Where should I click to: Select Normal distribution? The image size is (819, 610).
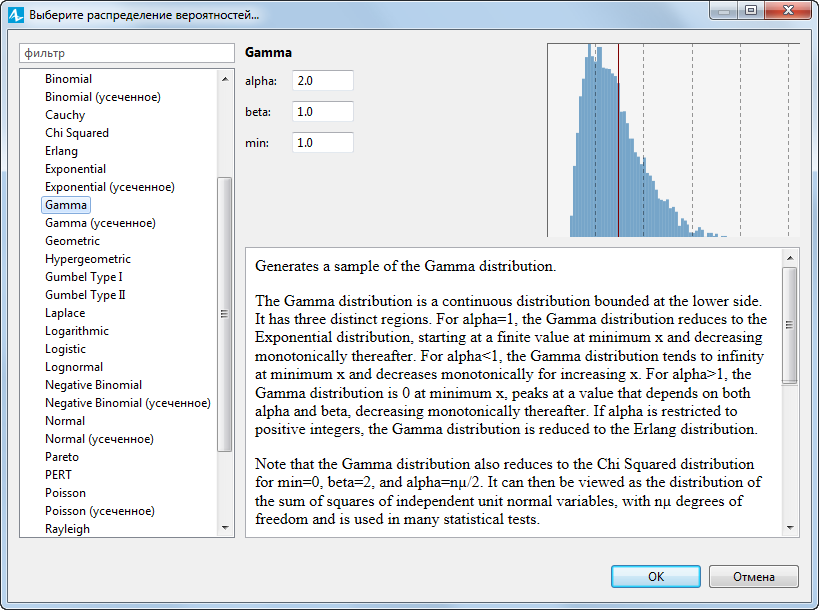click(65, 421)
